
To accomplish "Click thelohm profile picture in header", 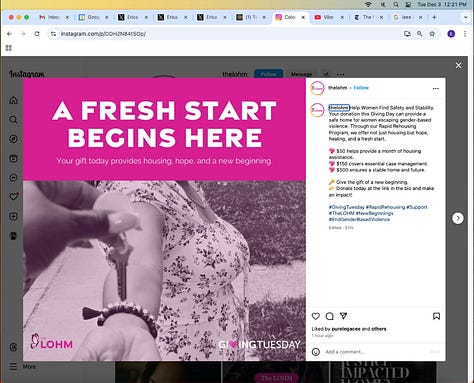I will 317,88.
